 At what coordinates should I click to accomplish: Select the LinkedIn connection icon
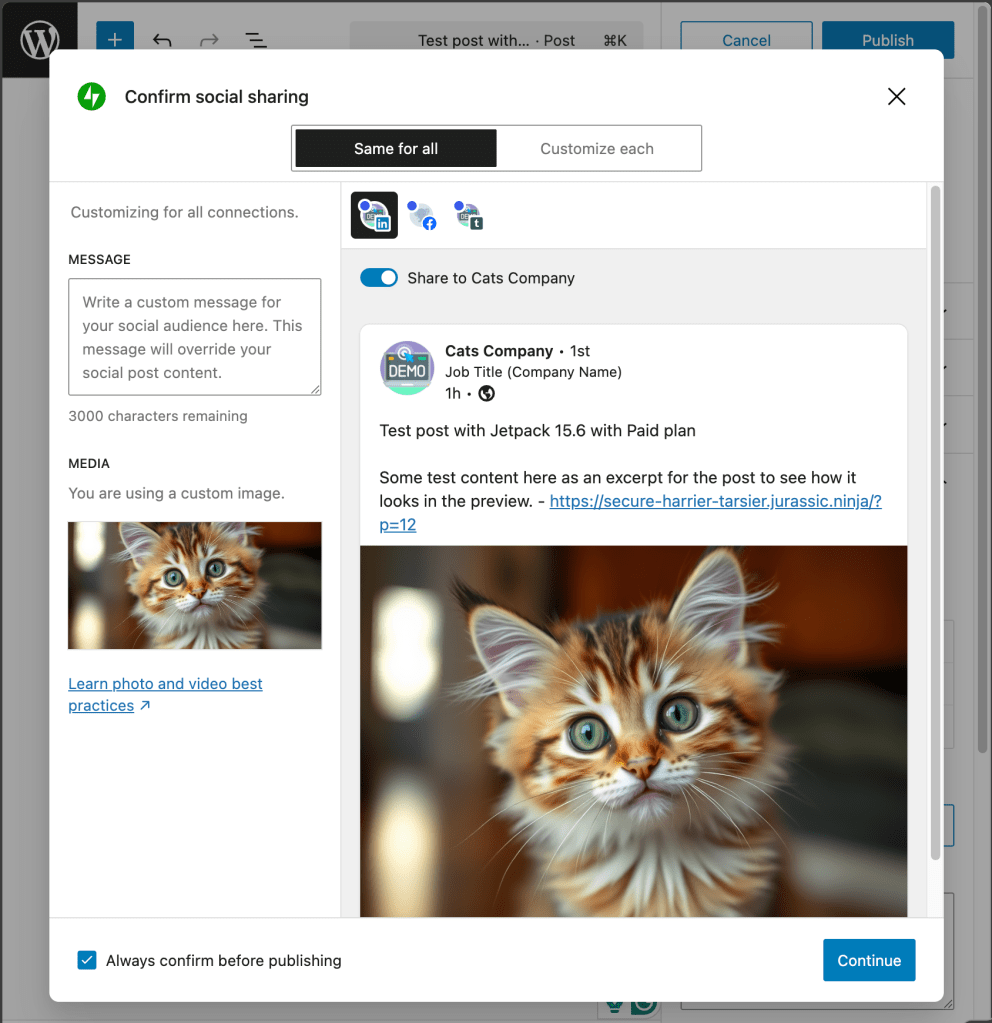[374, 215]
